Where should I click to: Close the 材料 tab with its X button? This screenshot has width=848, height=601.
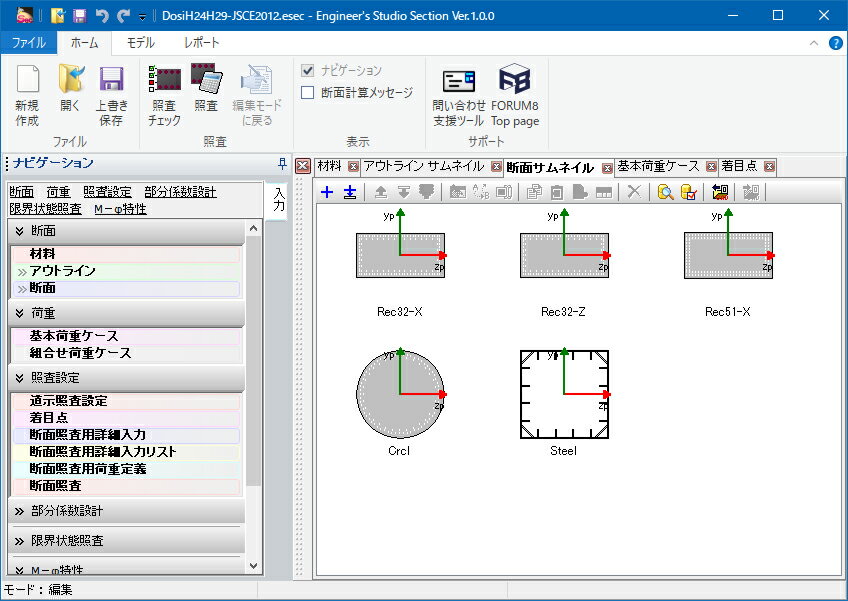[x=353, y=167]
